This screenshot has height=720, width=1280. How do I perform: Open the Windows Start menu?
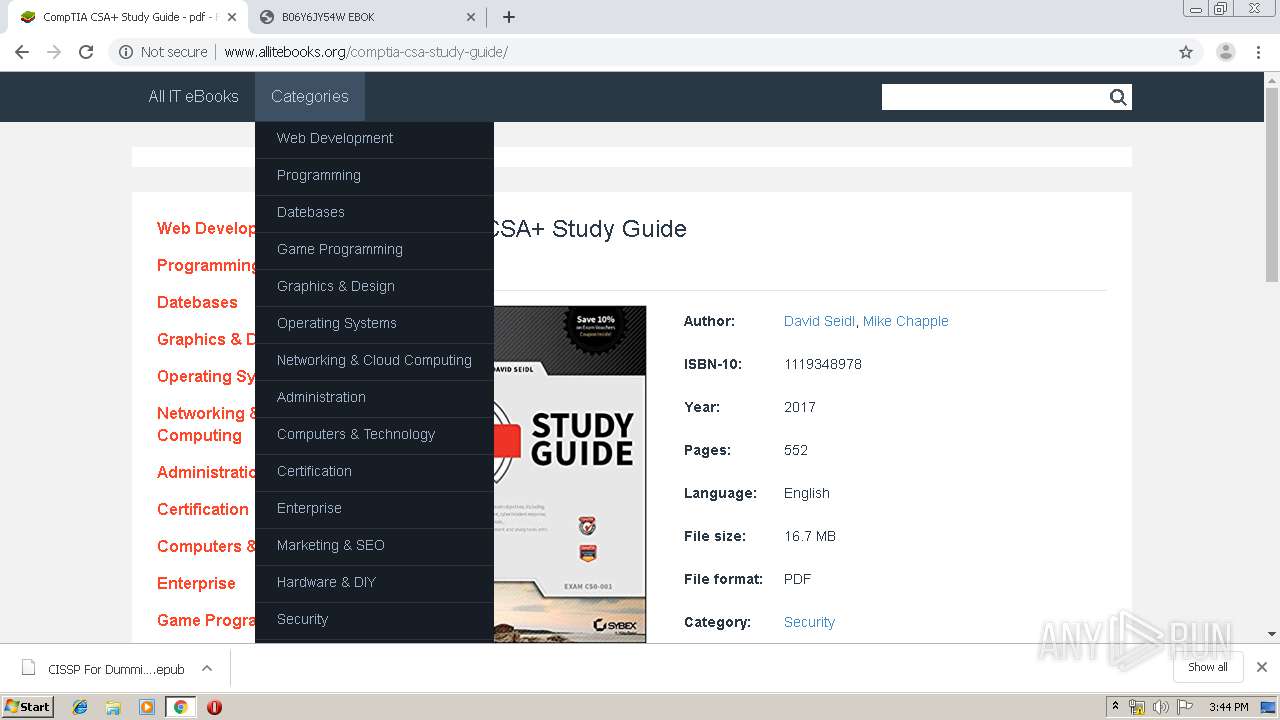click(x=28, y=707)
